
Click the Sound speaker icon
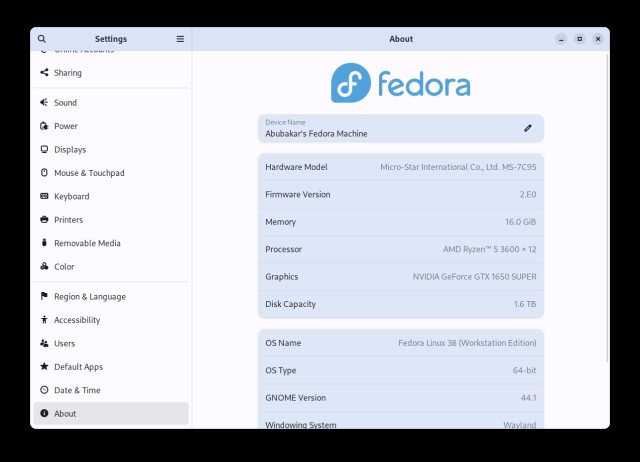[44, 102]
